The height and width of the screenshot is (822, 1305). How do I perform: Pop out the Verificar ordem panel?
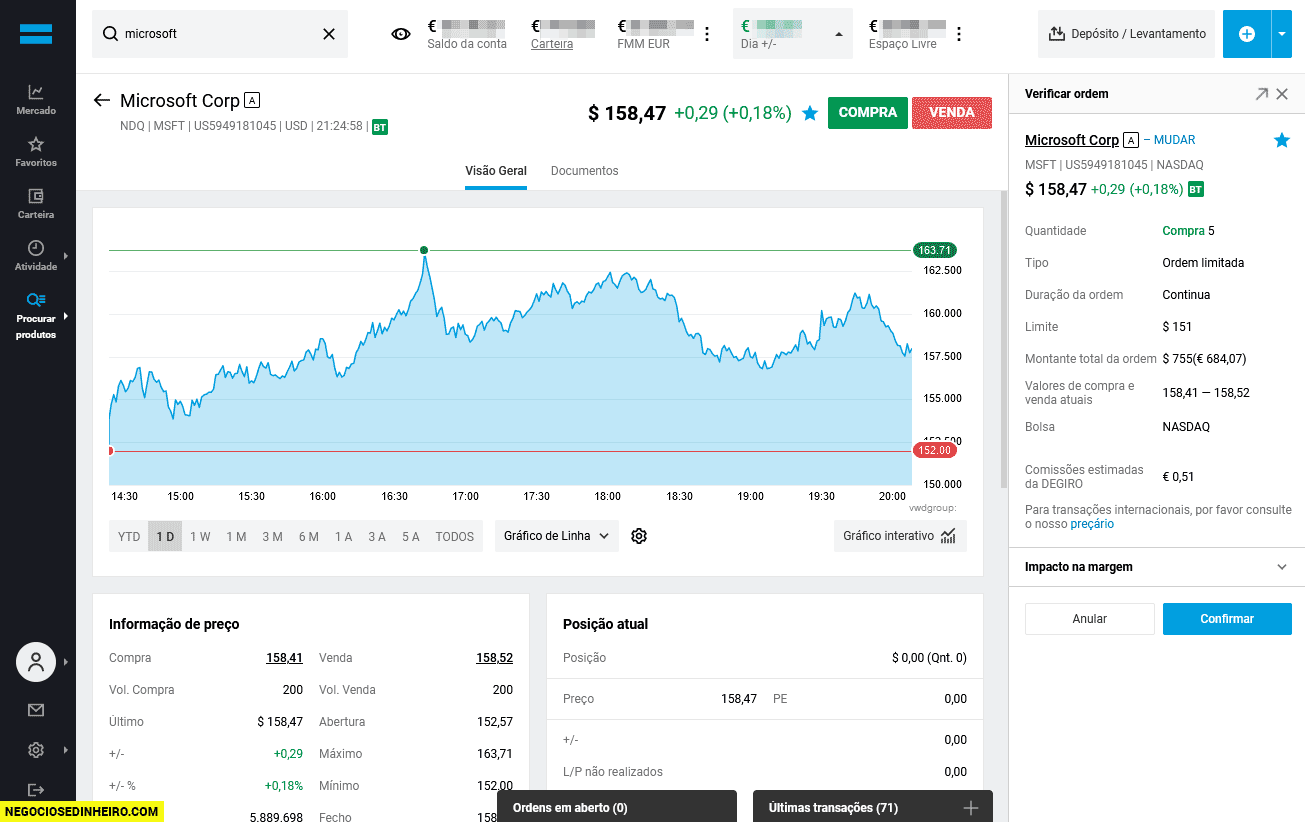pyautogui.click(x=1261, y=94)
